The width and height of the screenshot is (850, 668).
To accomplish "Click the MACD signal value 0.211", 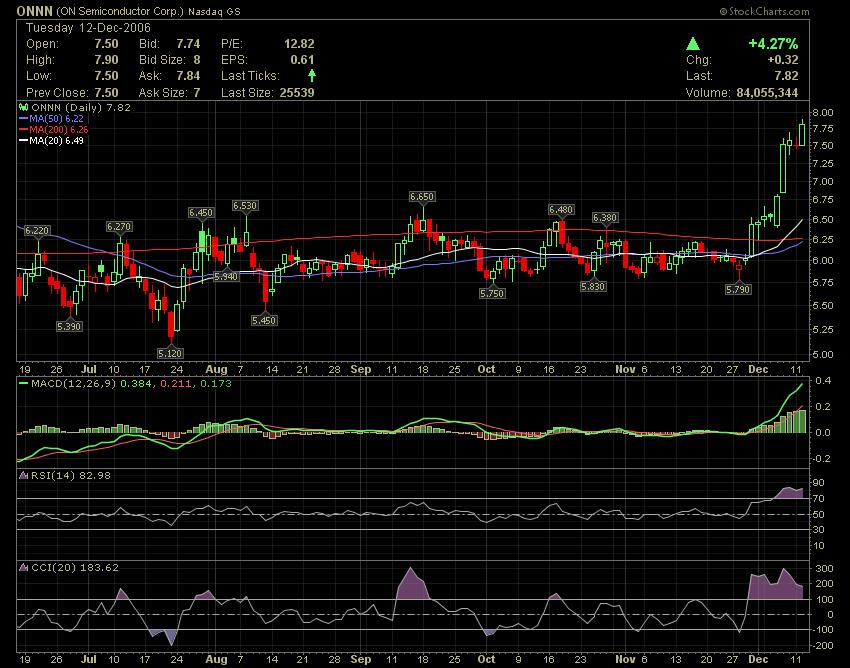I will 176,383.
